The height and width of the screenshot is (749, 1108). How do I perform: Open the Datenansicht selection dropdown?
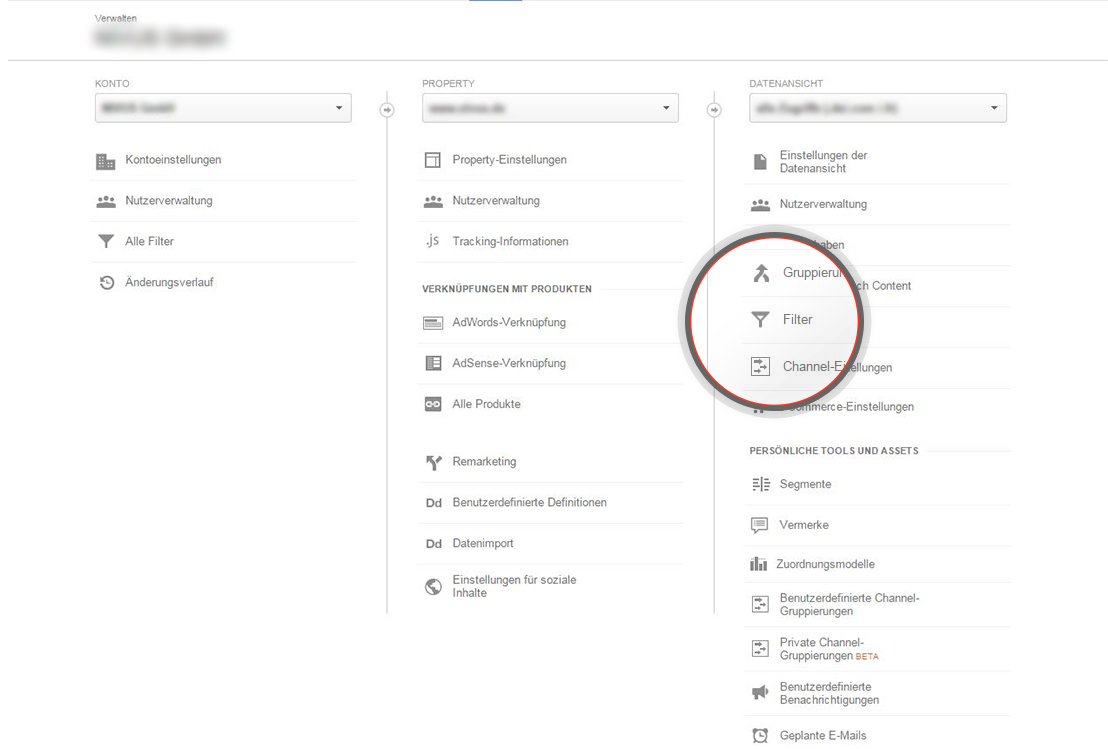(878, 108)
